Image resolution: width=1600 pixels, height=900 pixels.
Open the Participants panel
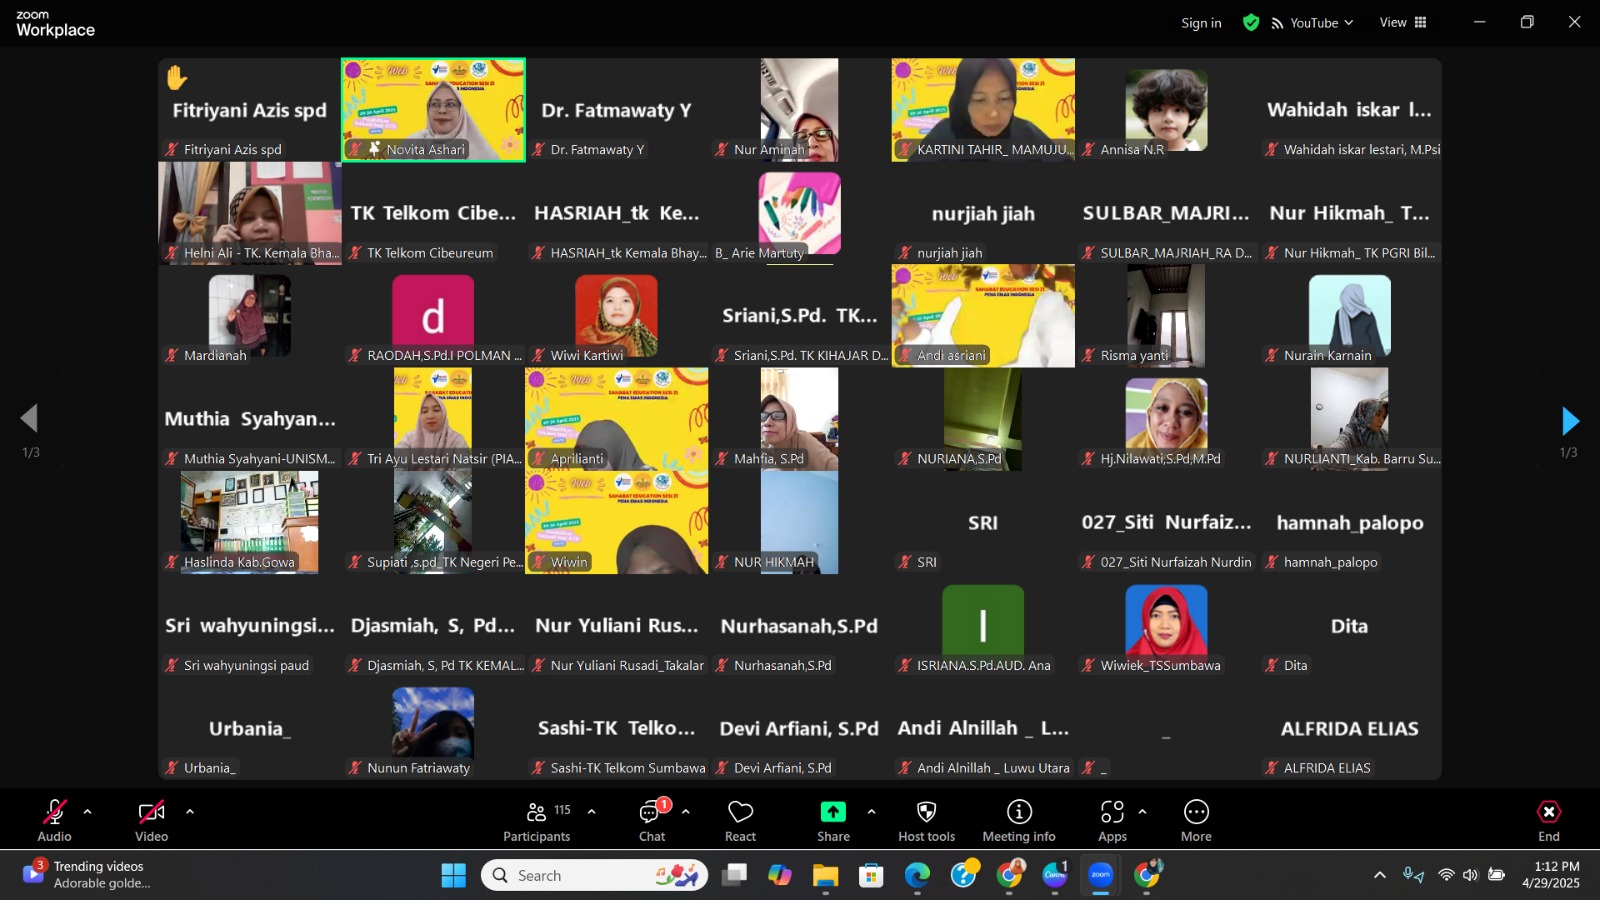tap(537, 820)
